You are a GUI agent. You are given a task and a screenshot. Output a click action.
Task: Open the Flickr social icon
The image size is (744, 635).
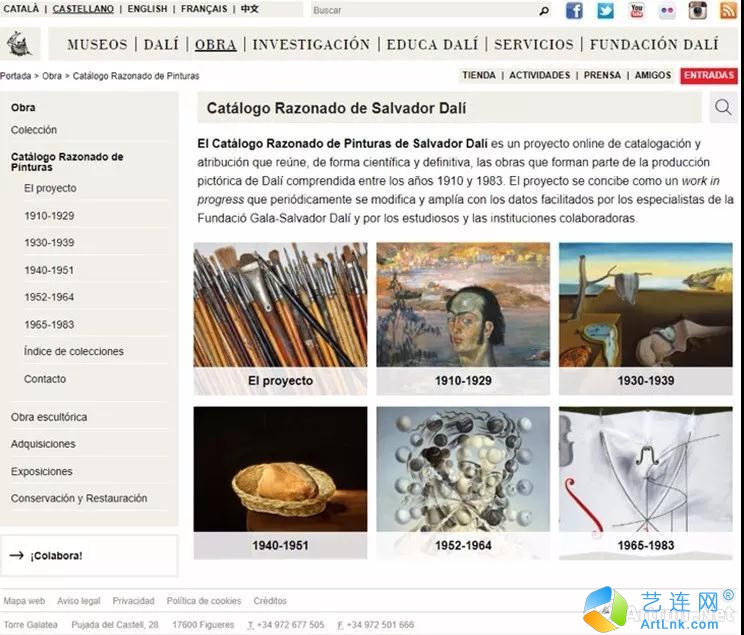pyautogui.click(x=667, y=10)
